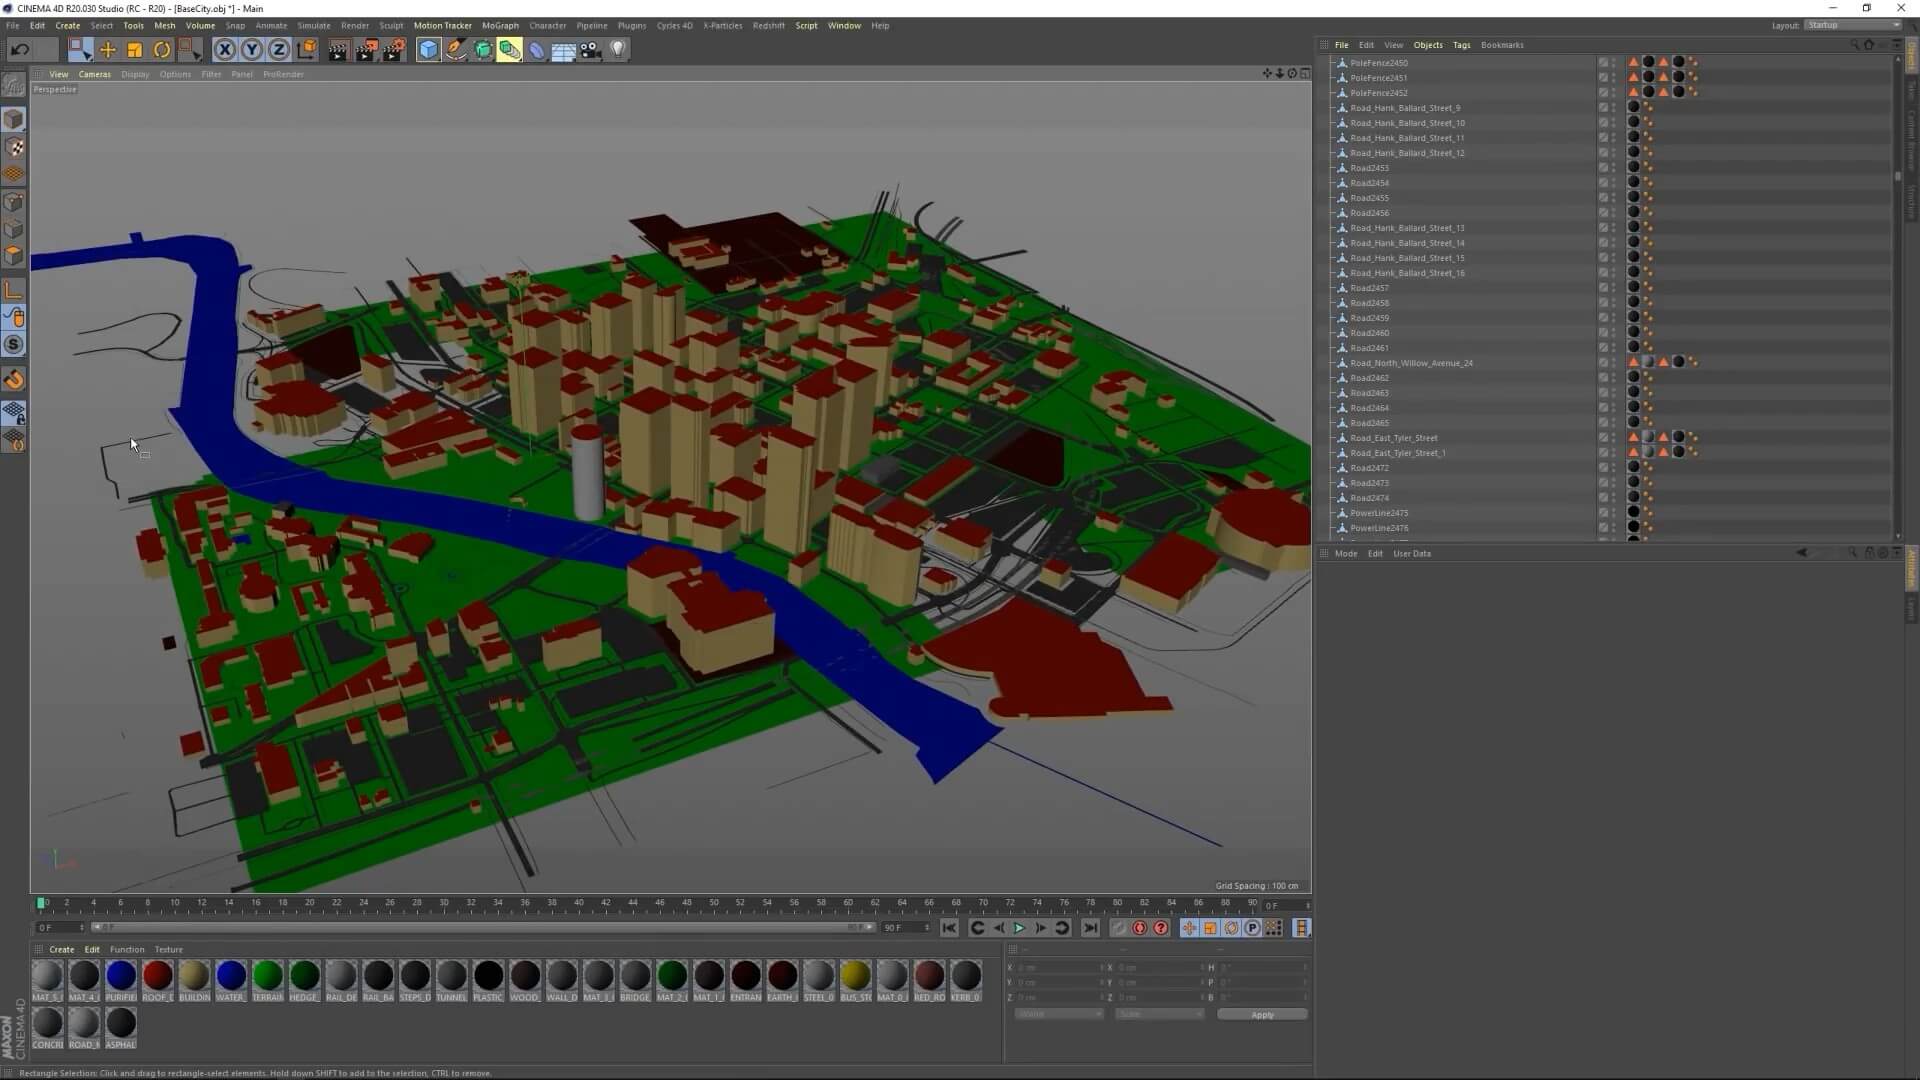The image size is (1920, 1080).
Task: Click the Apply button
Action: (x=1262, y=1014)
